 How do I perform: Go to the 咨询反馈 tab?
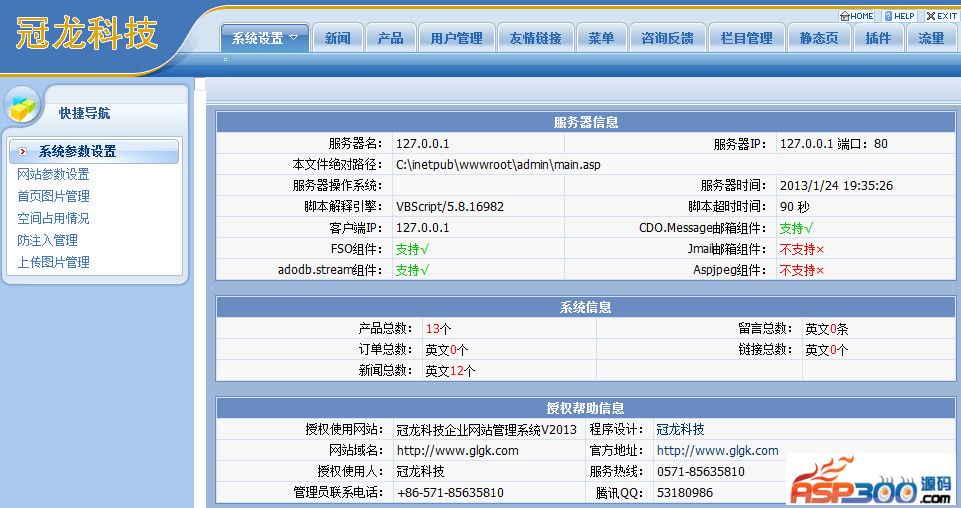[667, 38]
